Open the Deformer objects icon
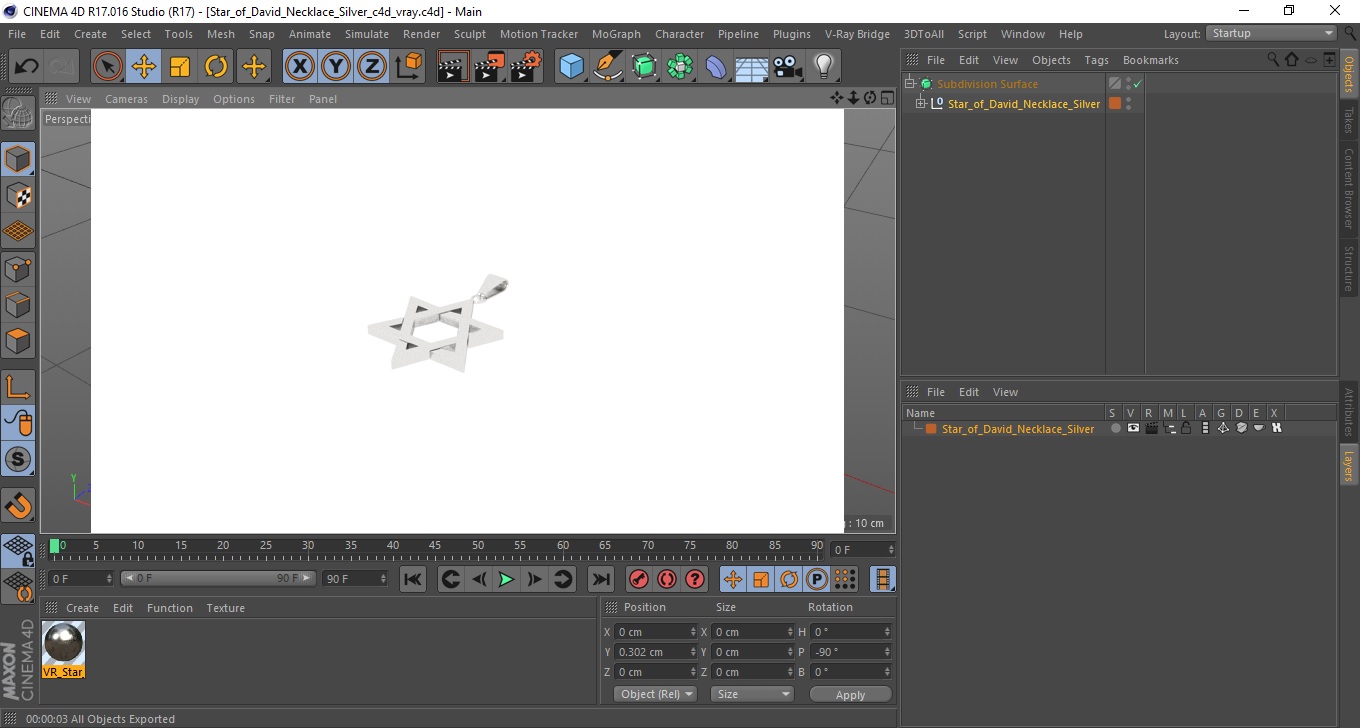Viewport: 1360px width, 728px height. (716, 67)
